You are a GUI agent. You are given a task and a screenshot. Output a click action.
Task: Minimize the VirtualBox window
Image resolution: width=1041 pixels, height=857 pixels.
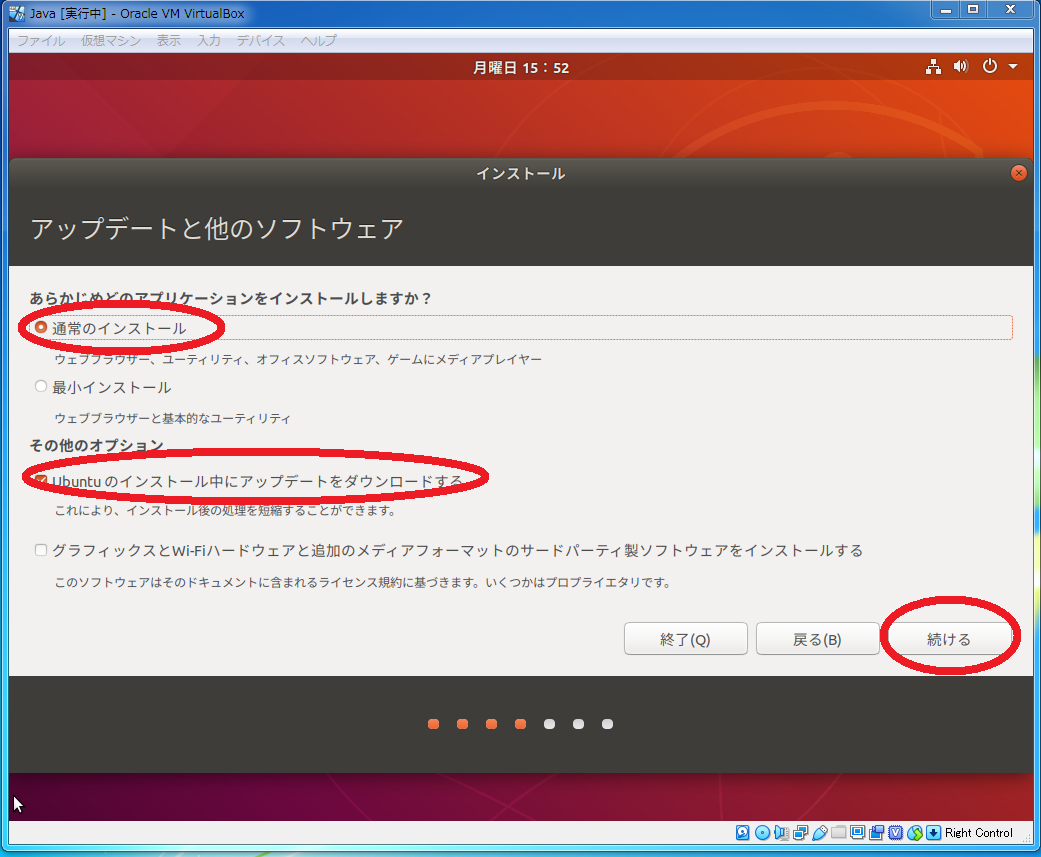tap(946, 10)
